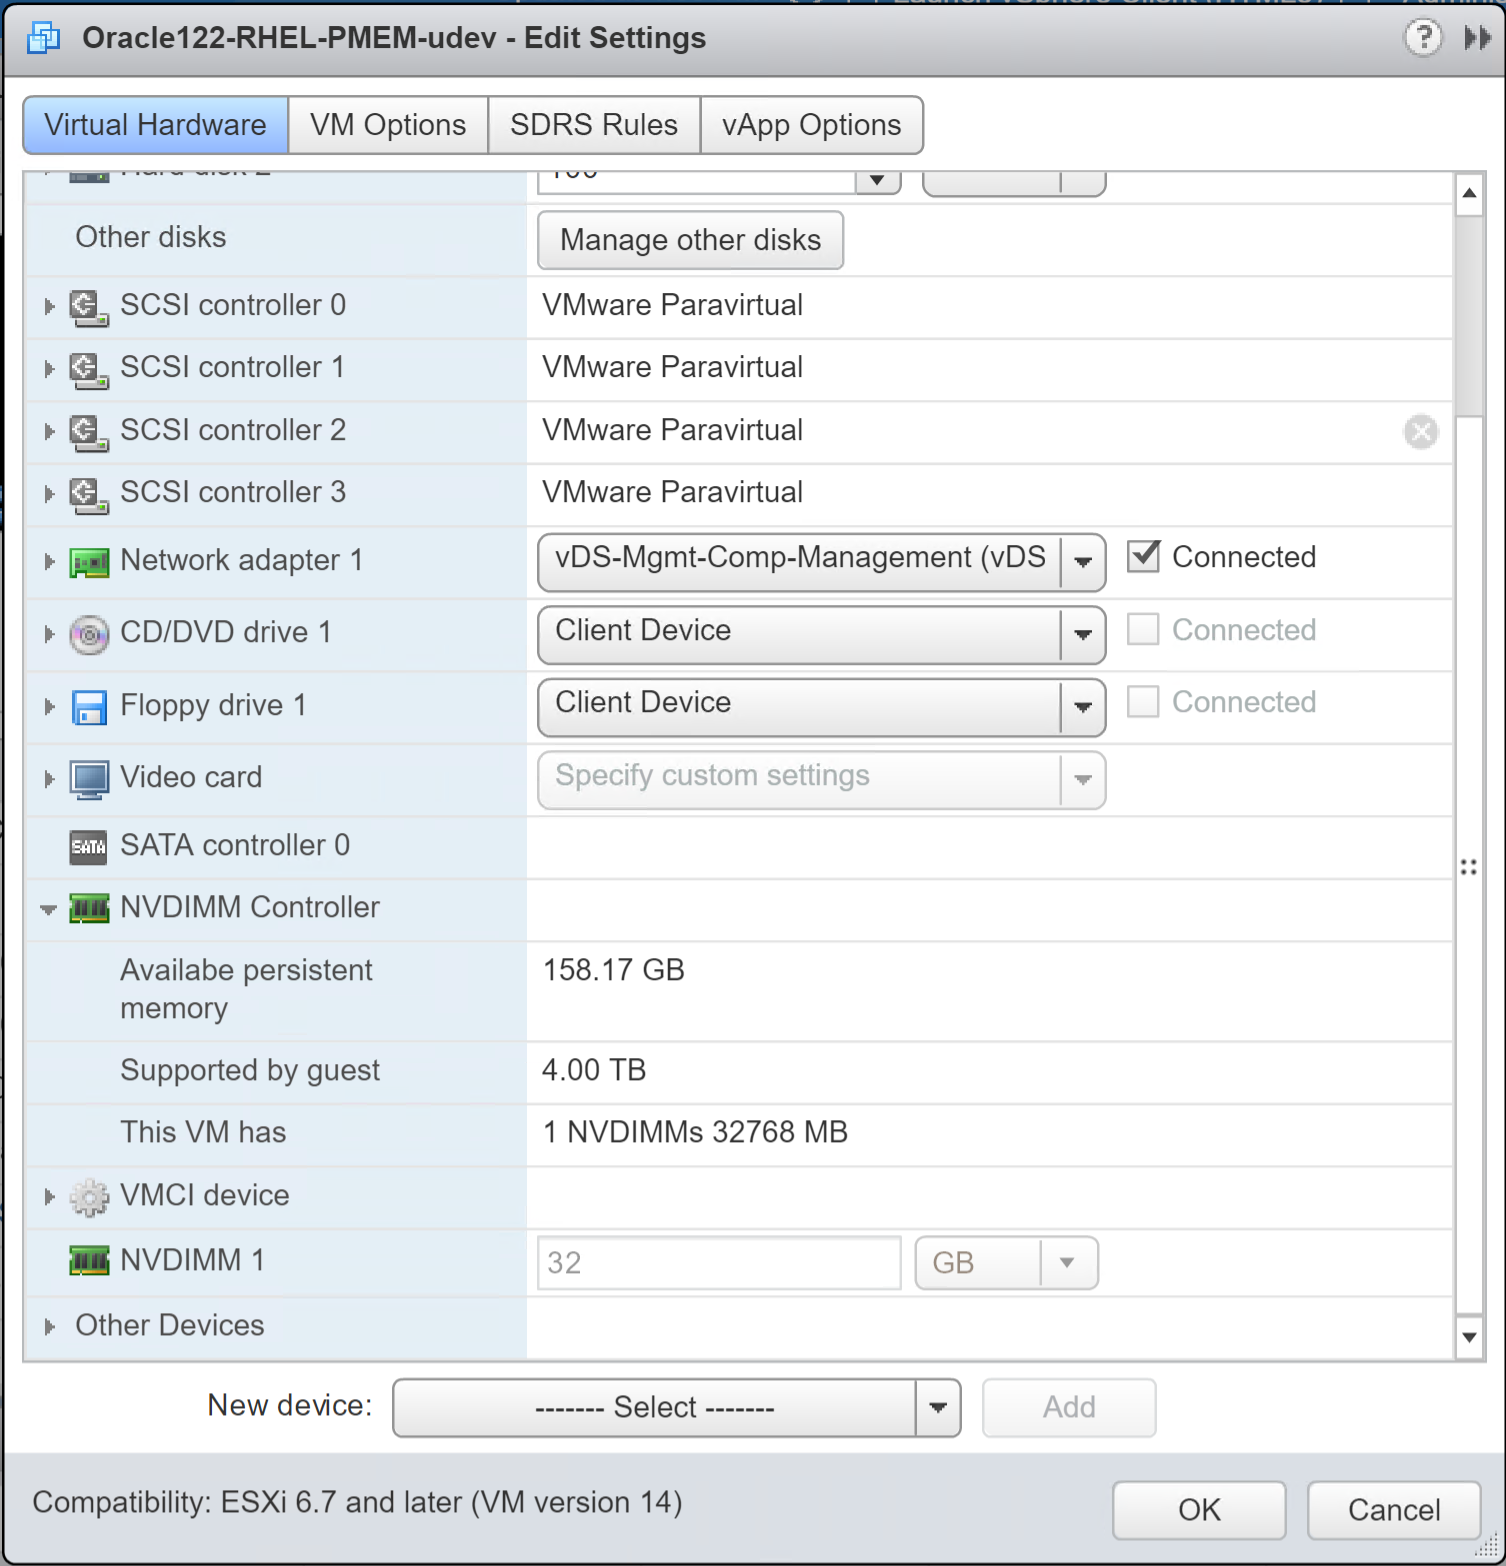This screenshot has width=1506, height=1566.
Task: Click the Other disks label
Action: pyautogui.click(x=151, y=237)
